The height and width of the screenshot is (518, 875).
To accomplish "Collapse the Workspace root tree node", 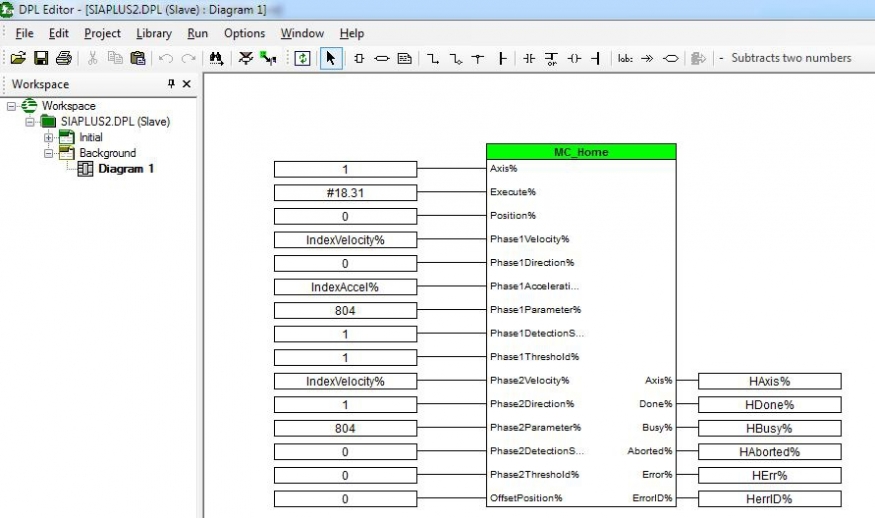I will [x=12, y=106].
